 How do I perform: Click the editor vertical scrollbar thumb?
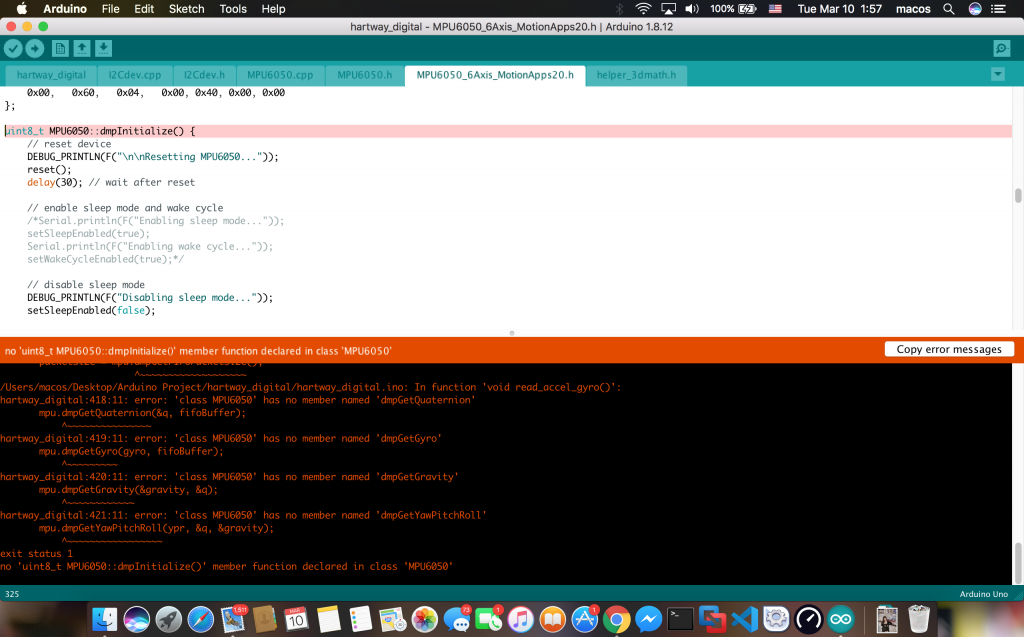tap(1017, 195)
